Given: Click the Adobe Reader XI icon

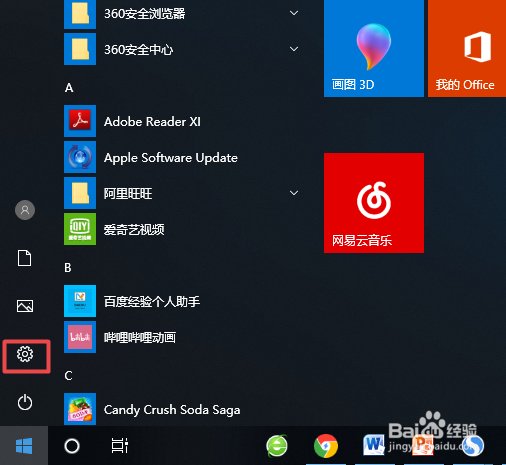Looking at the screenshot, I should [x=80, y=121].
